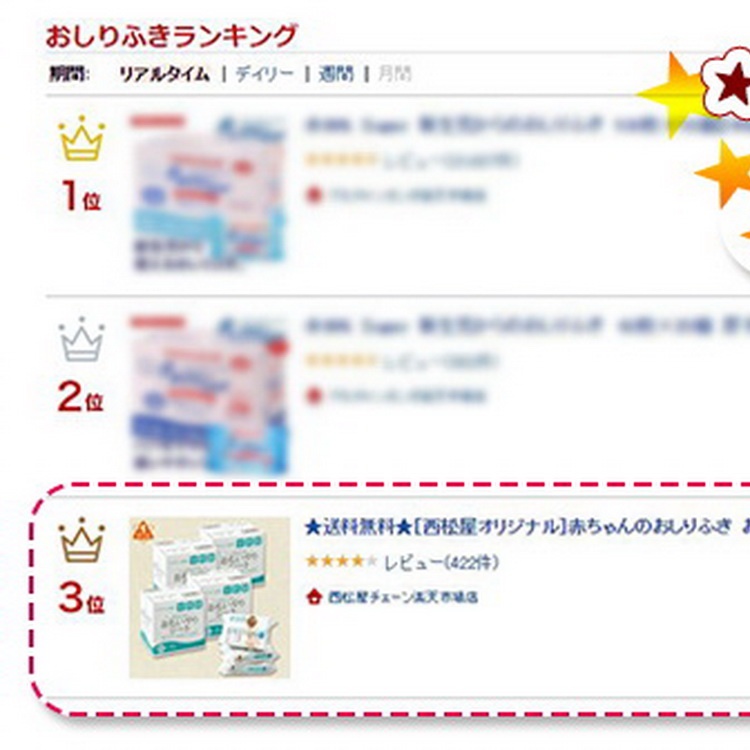Viewport: 750px width, 750px height.
Task: Switch to the デイリー ranking tab
Action: click(265, 75)
